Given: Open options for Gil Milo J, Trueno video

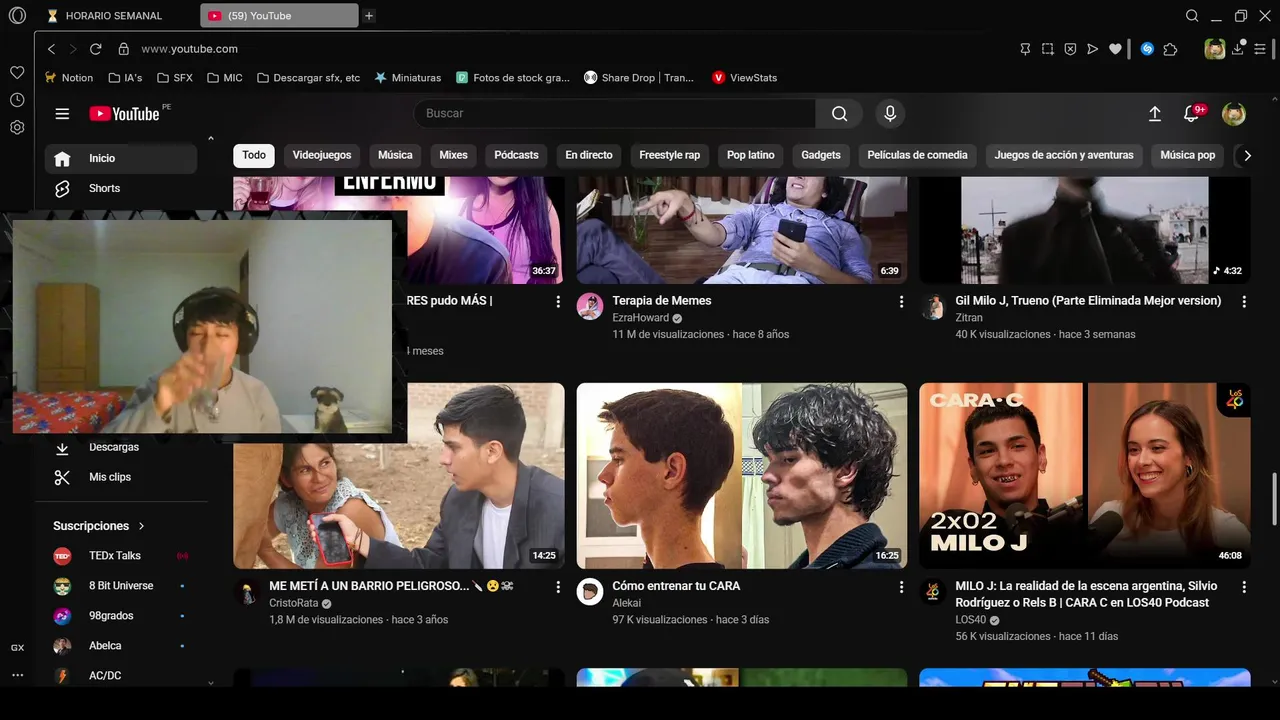Looking at the screenshot, I should coord(1244,301).
